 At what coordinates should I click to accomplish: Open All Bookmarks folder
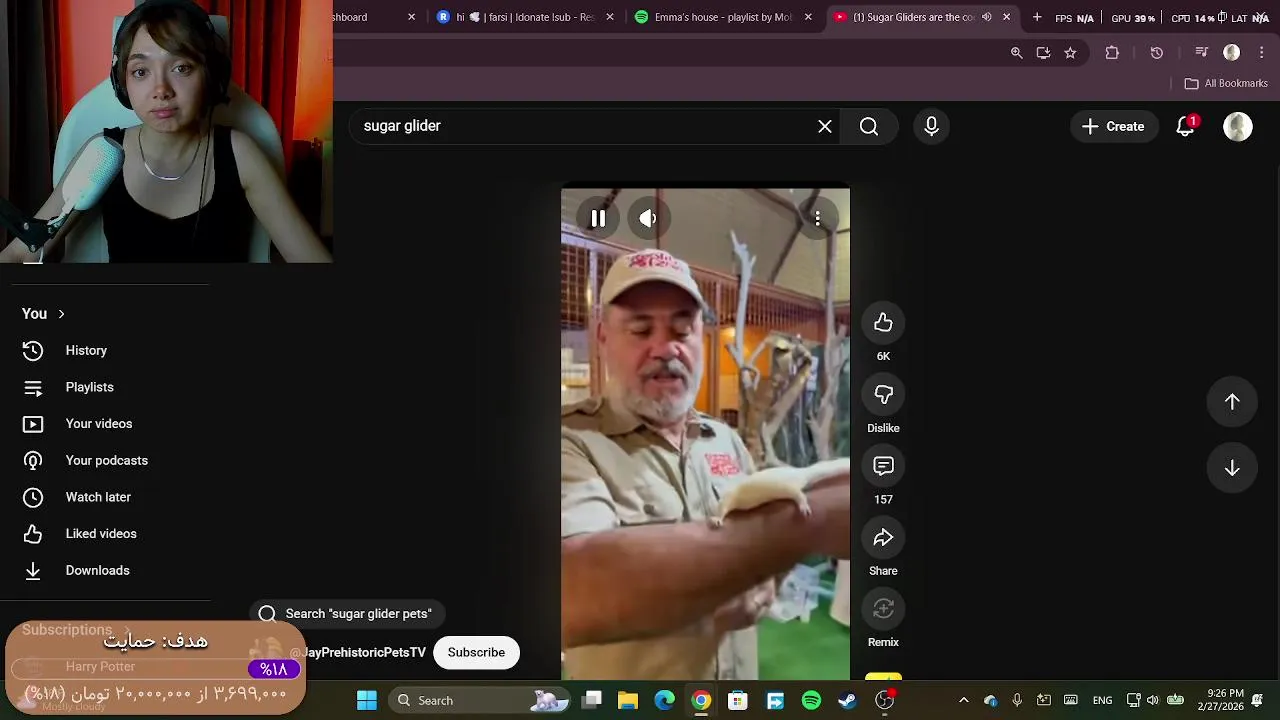[x=1226, y=84]
